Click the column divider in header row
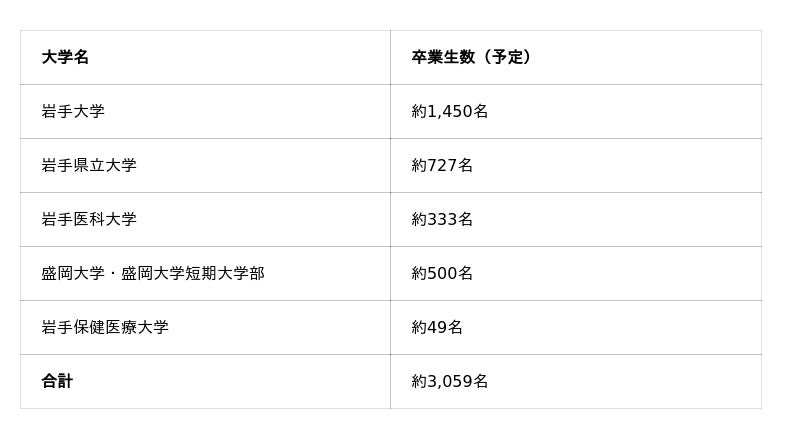800x439 pixels. click(390, 58)
